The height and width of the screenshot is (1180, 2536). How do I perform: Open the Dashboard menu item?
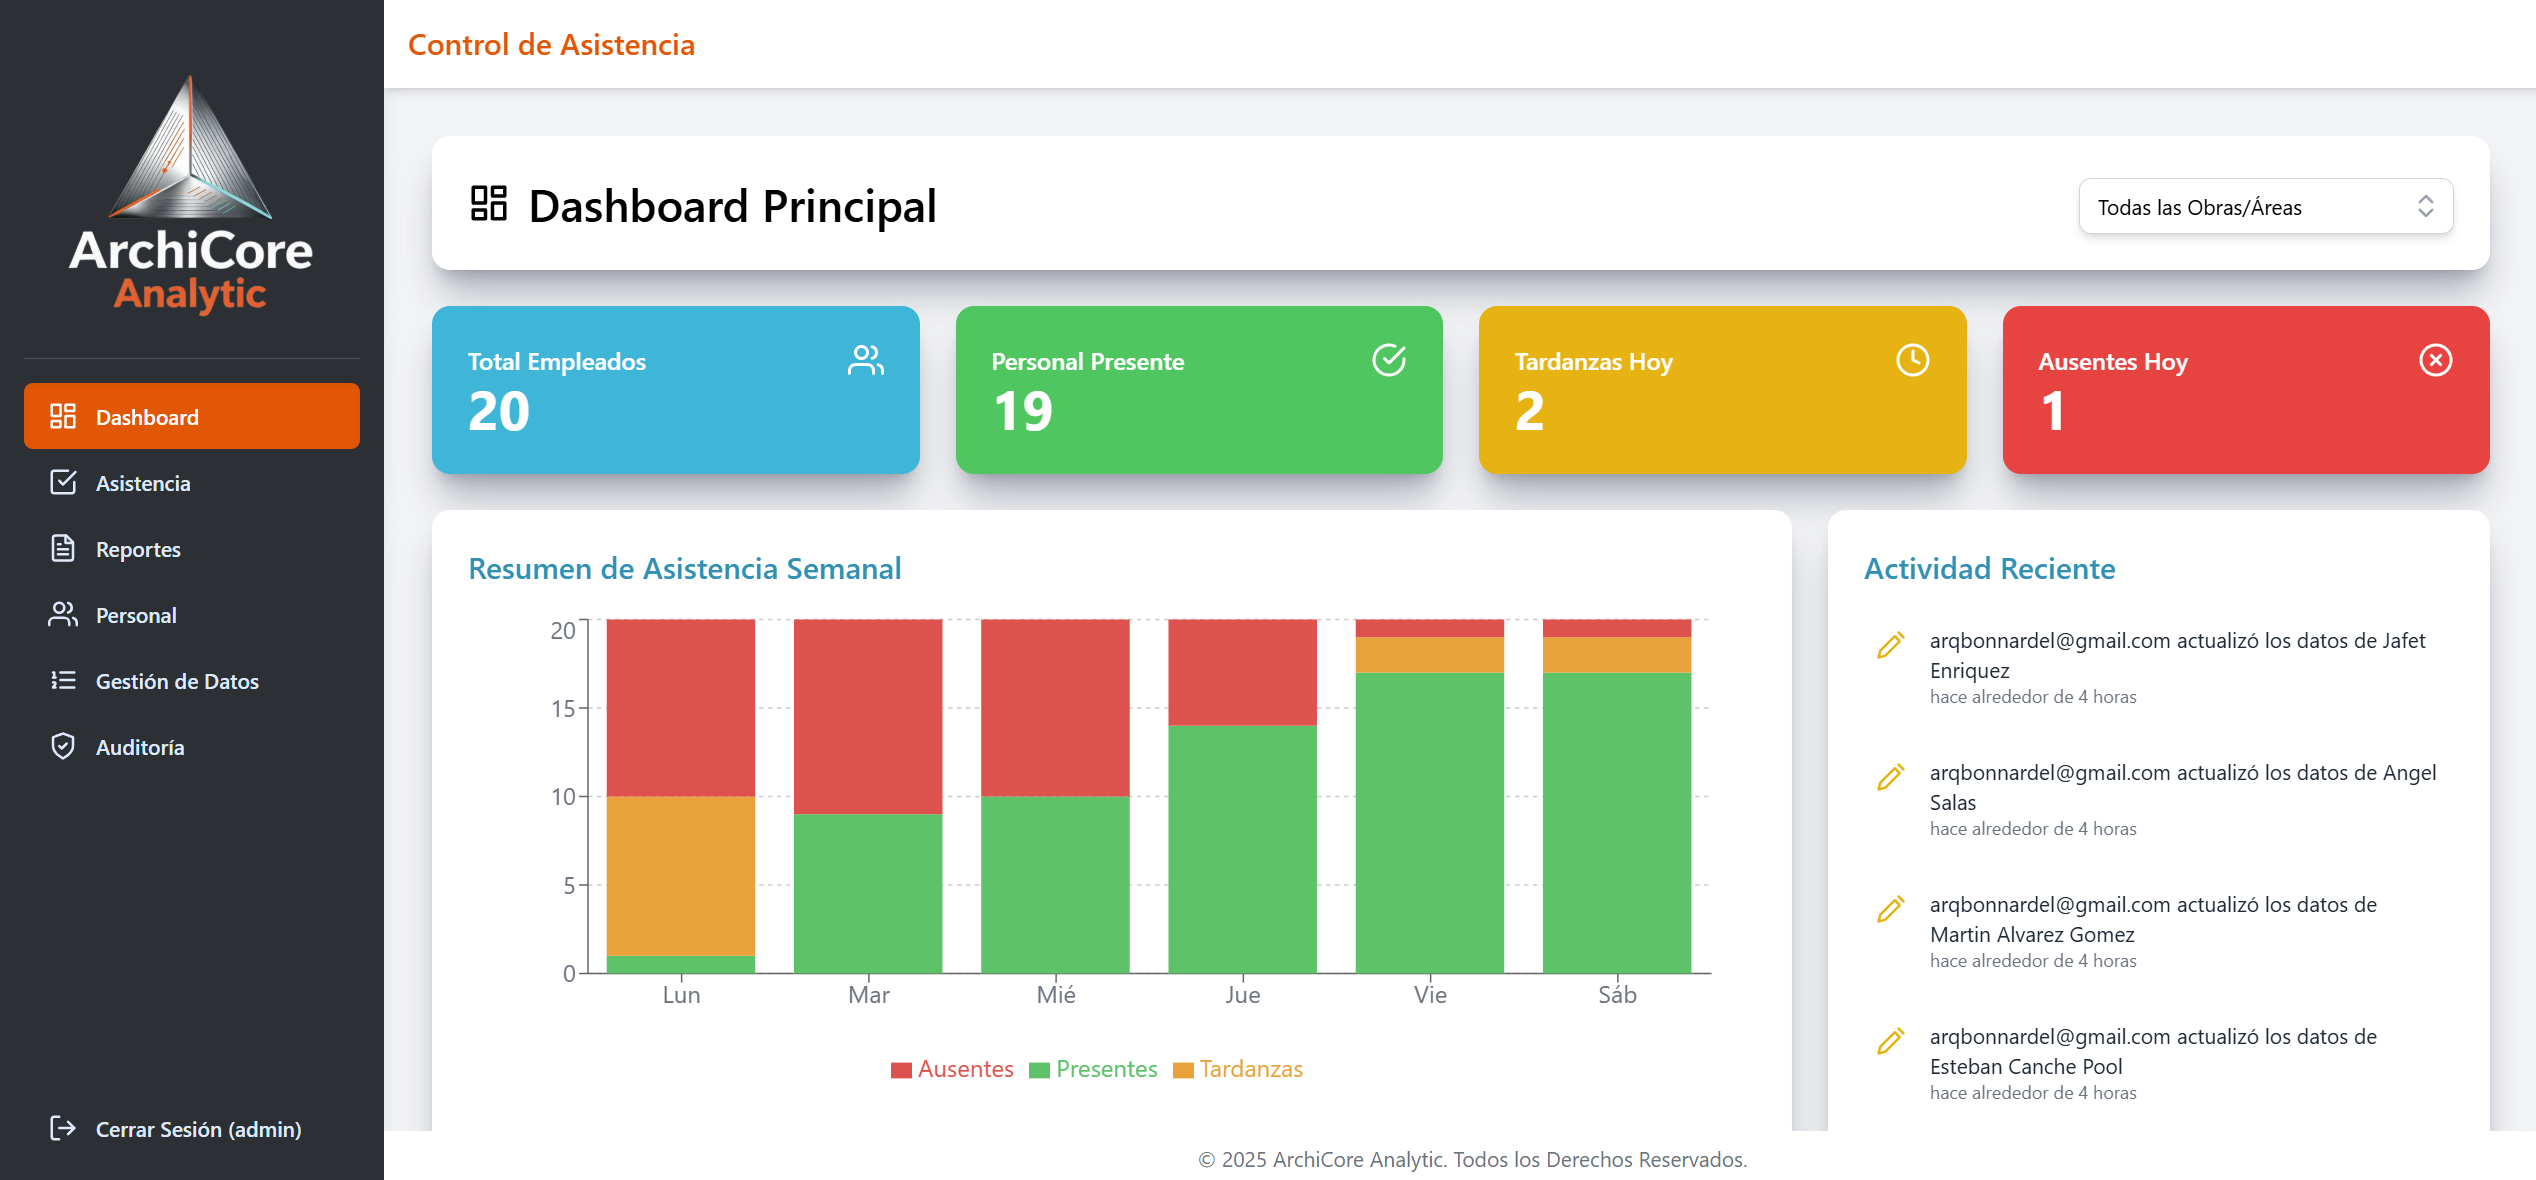click(x=192, y=416)
